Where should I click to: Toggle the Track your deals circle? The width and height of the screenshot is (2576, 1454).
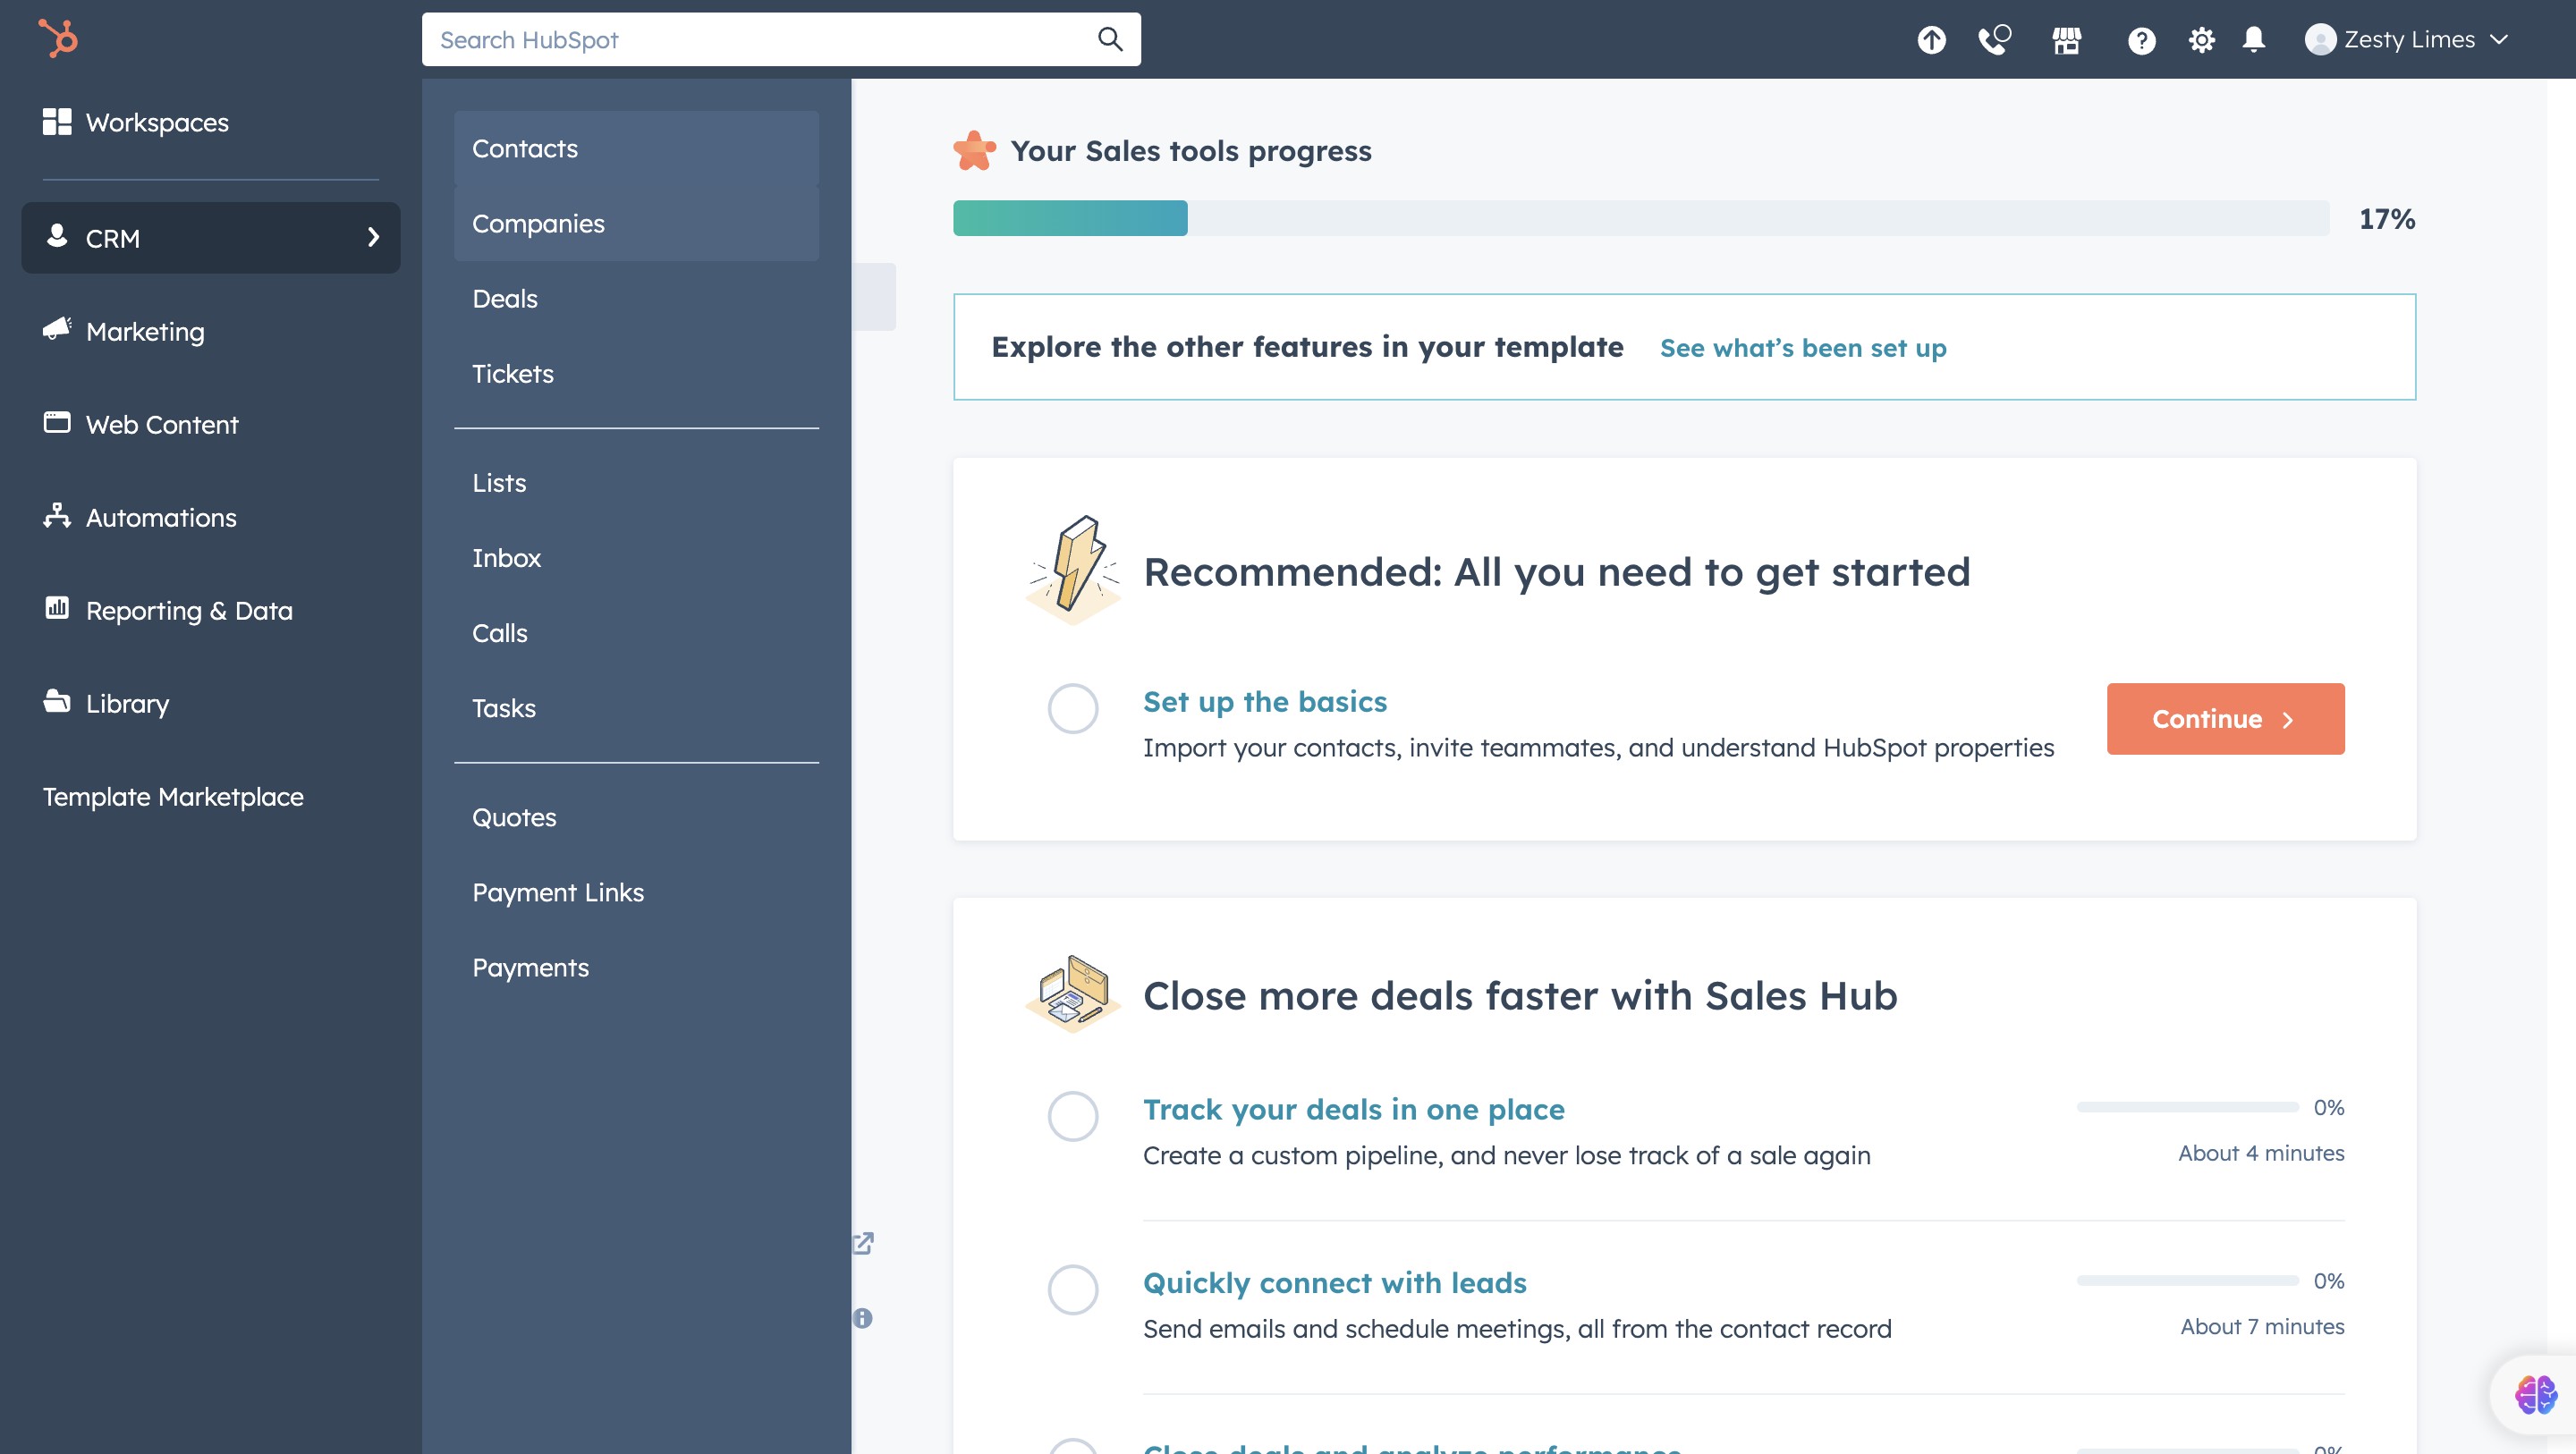(1072, 1116)
